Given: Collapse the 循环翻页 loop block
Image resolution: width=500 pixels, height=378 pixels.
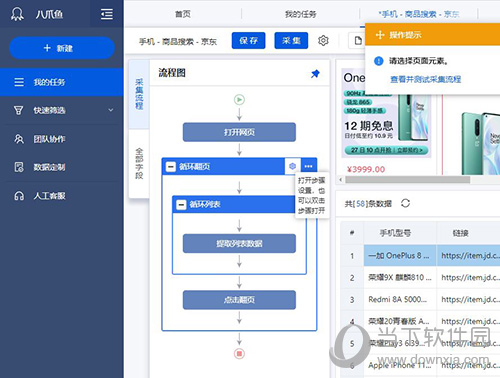Looking at the screenshot, I should coord(171,166).
